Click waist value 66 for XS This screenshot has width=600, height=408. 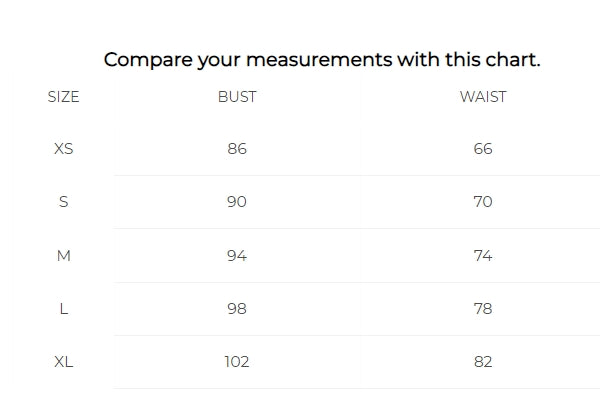[483, 149]
